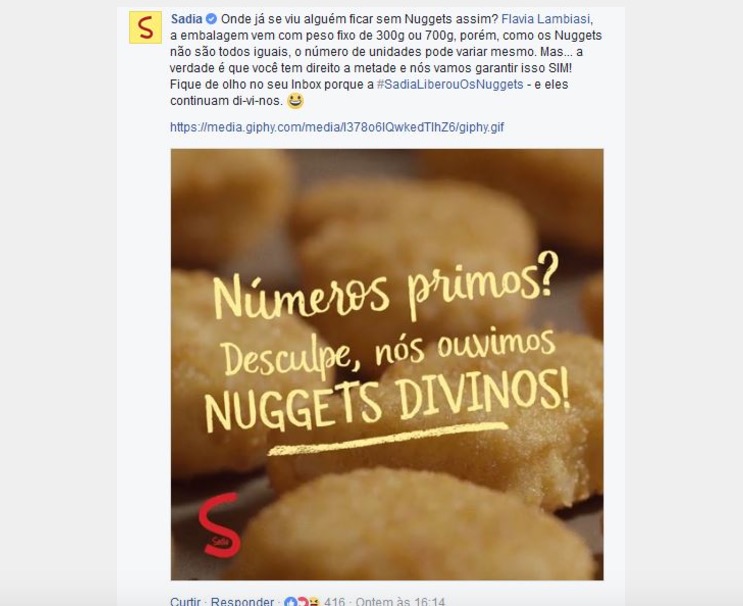Viewport: 743px width, 606px height.
Task: Open the nuggets image attachment
Action: point(387,364)
